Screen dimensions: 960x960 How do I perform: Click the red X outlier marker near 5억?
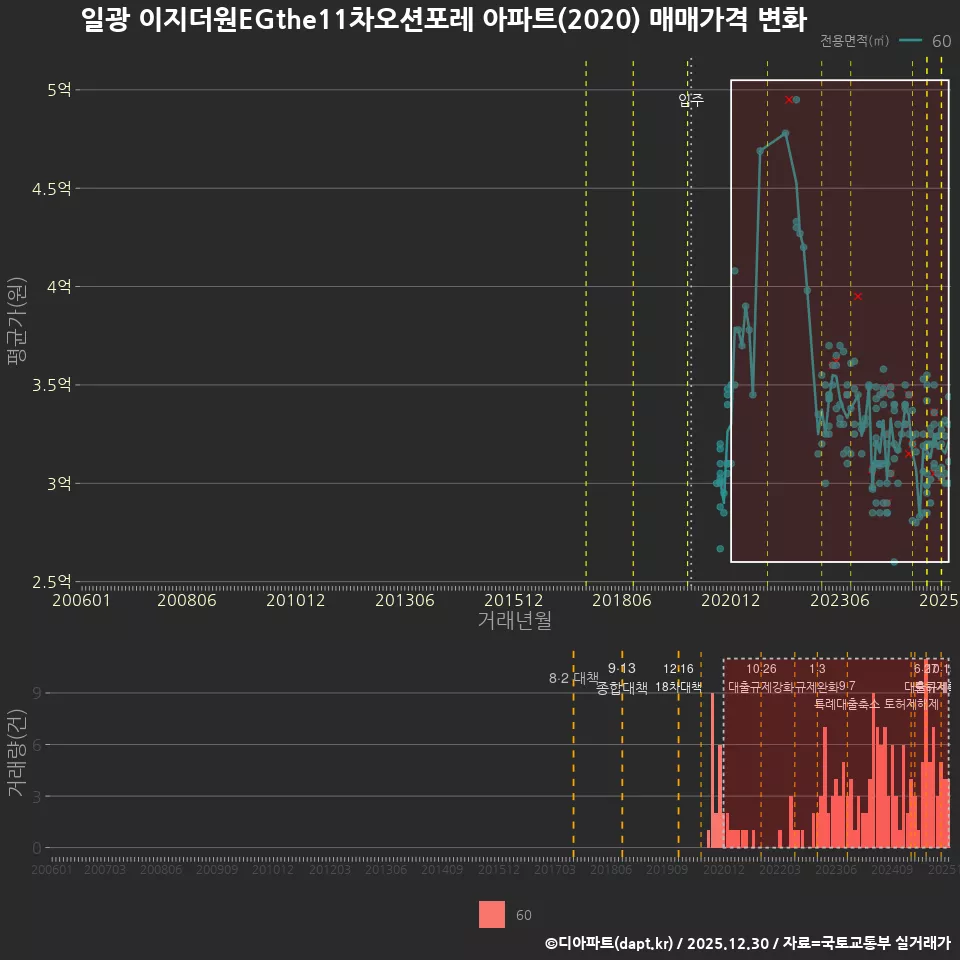coord(791,98)
